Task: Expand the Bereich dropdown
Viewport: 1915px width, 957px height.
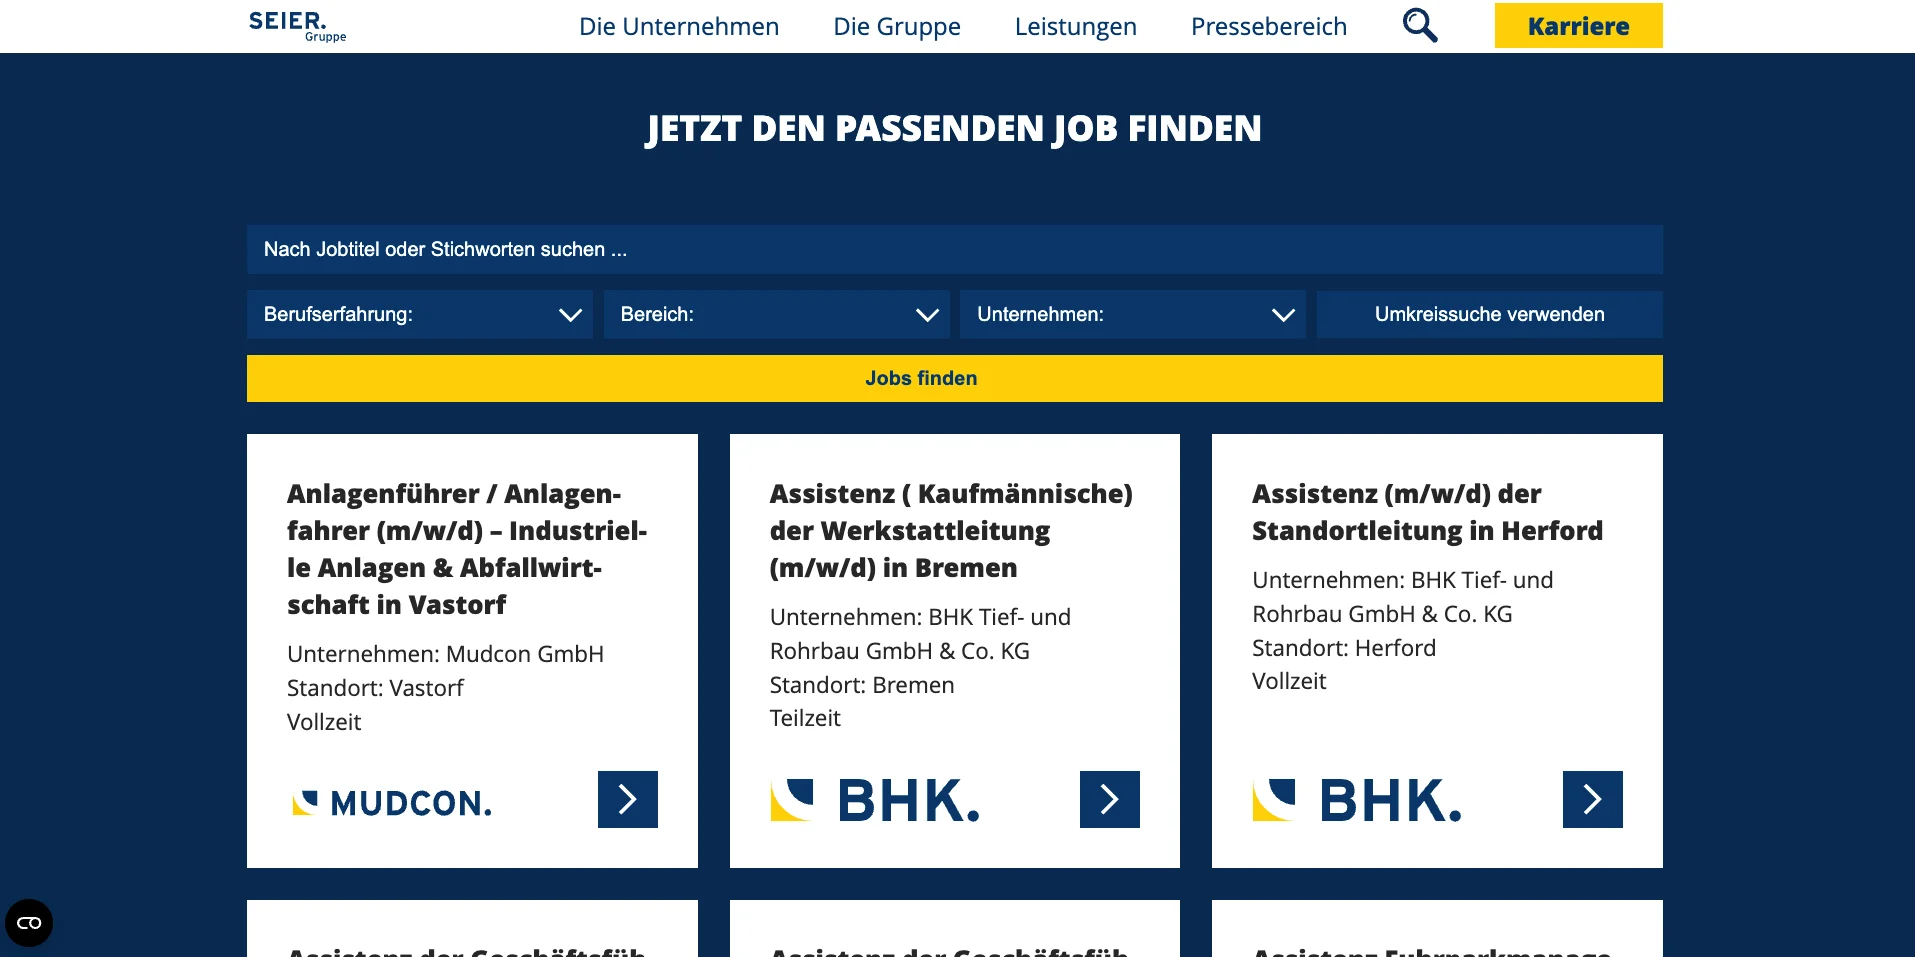Action: point(777,314)
